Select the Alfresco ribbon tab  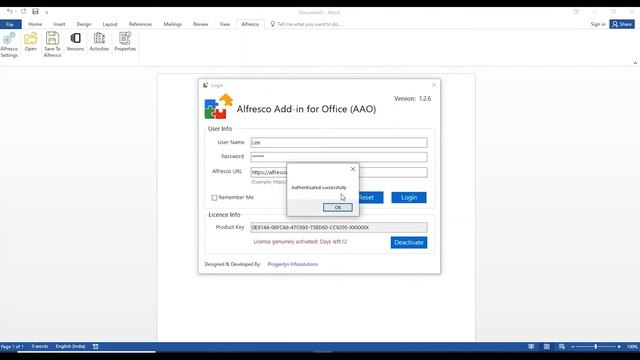(250, 24)
